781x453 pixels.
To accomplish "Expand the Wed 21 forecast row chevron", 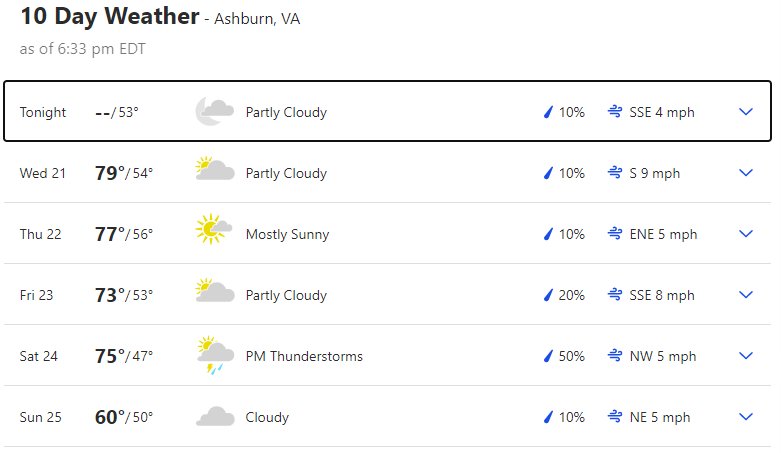I will point(746,173).
